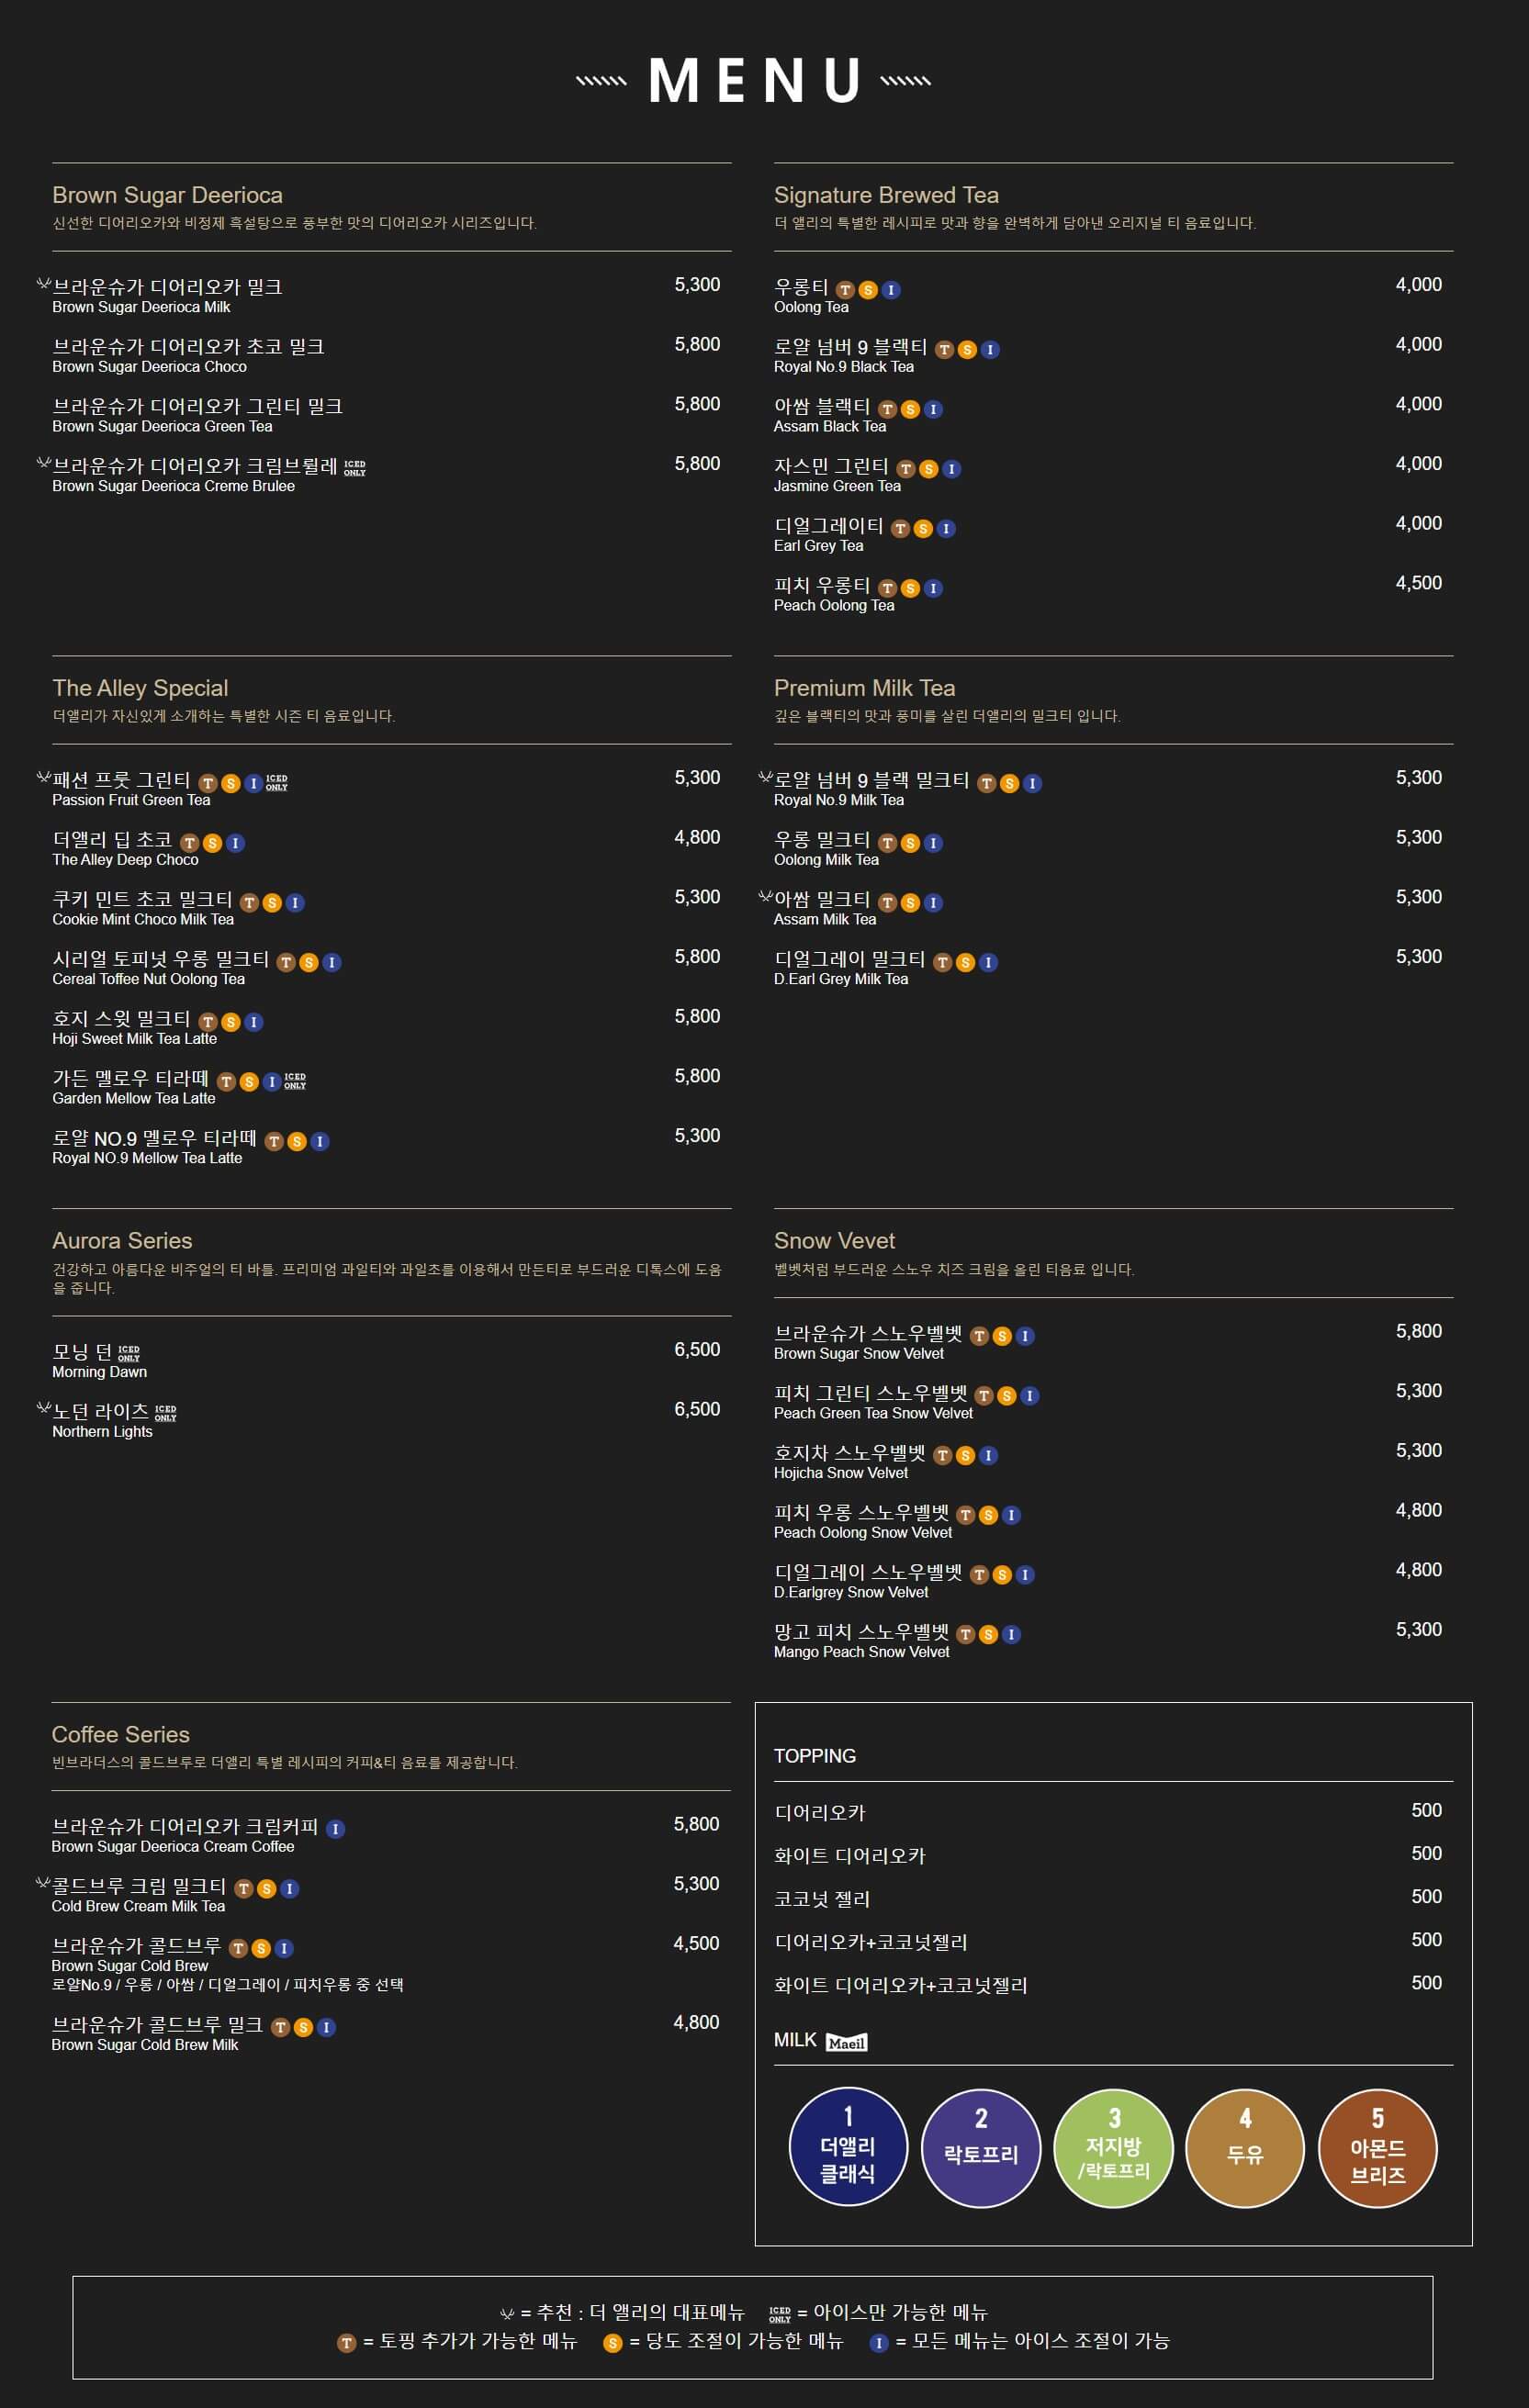Click the TOPPING heading
This screenshot has width=1529, height=2408.
(x=815, y=1756)
